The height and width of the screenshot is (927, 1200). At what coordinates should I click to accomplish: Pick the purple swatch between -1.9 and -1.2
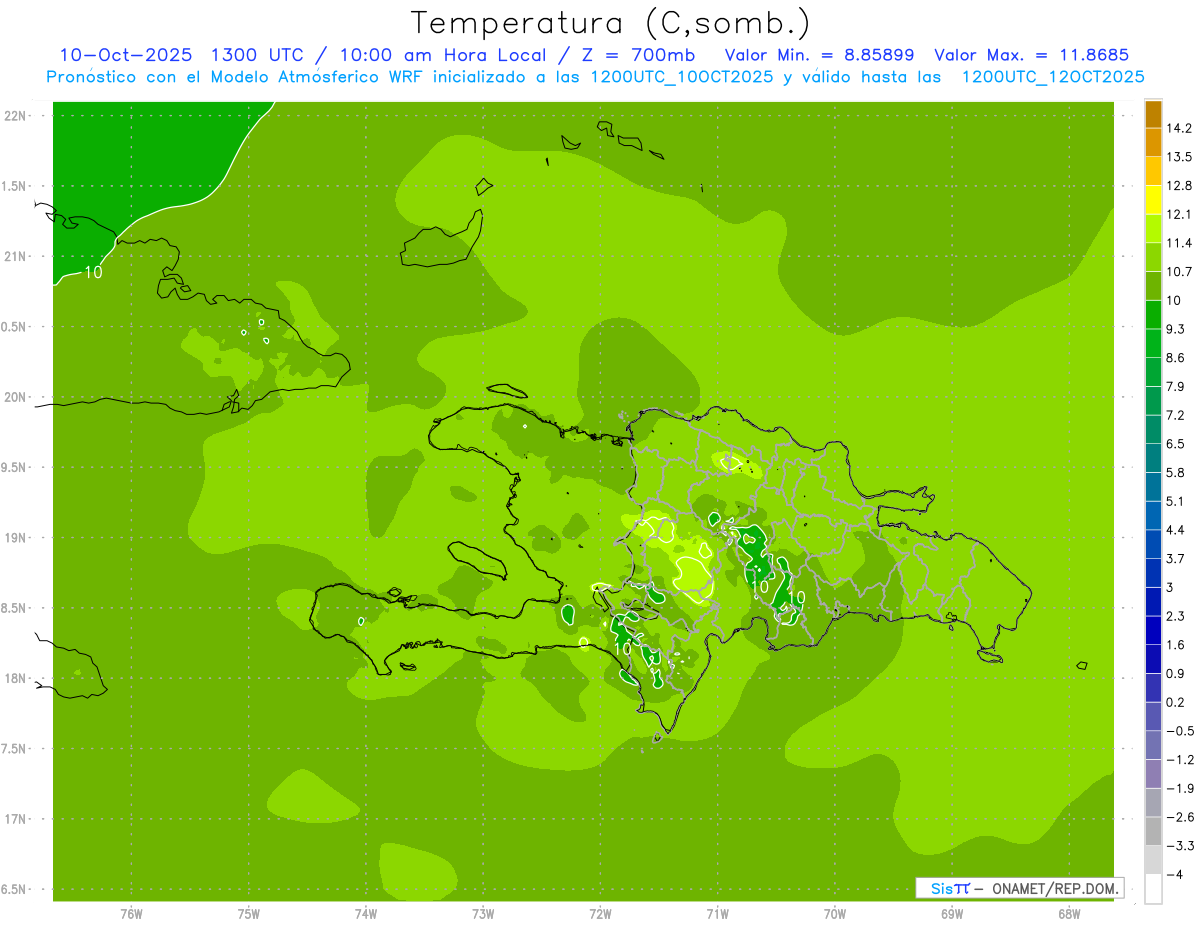pos(1153,774)
